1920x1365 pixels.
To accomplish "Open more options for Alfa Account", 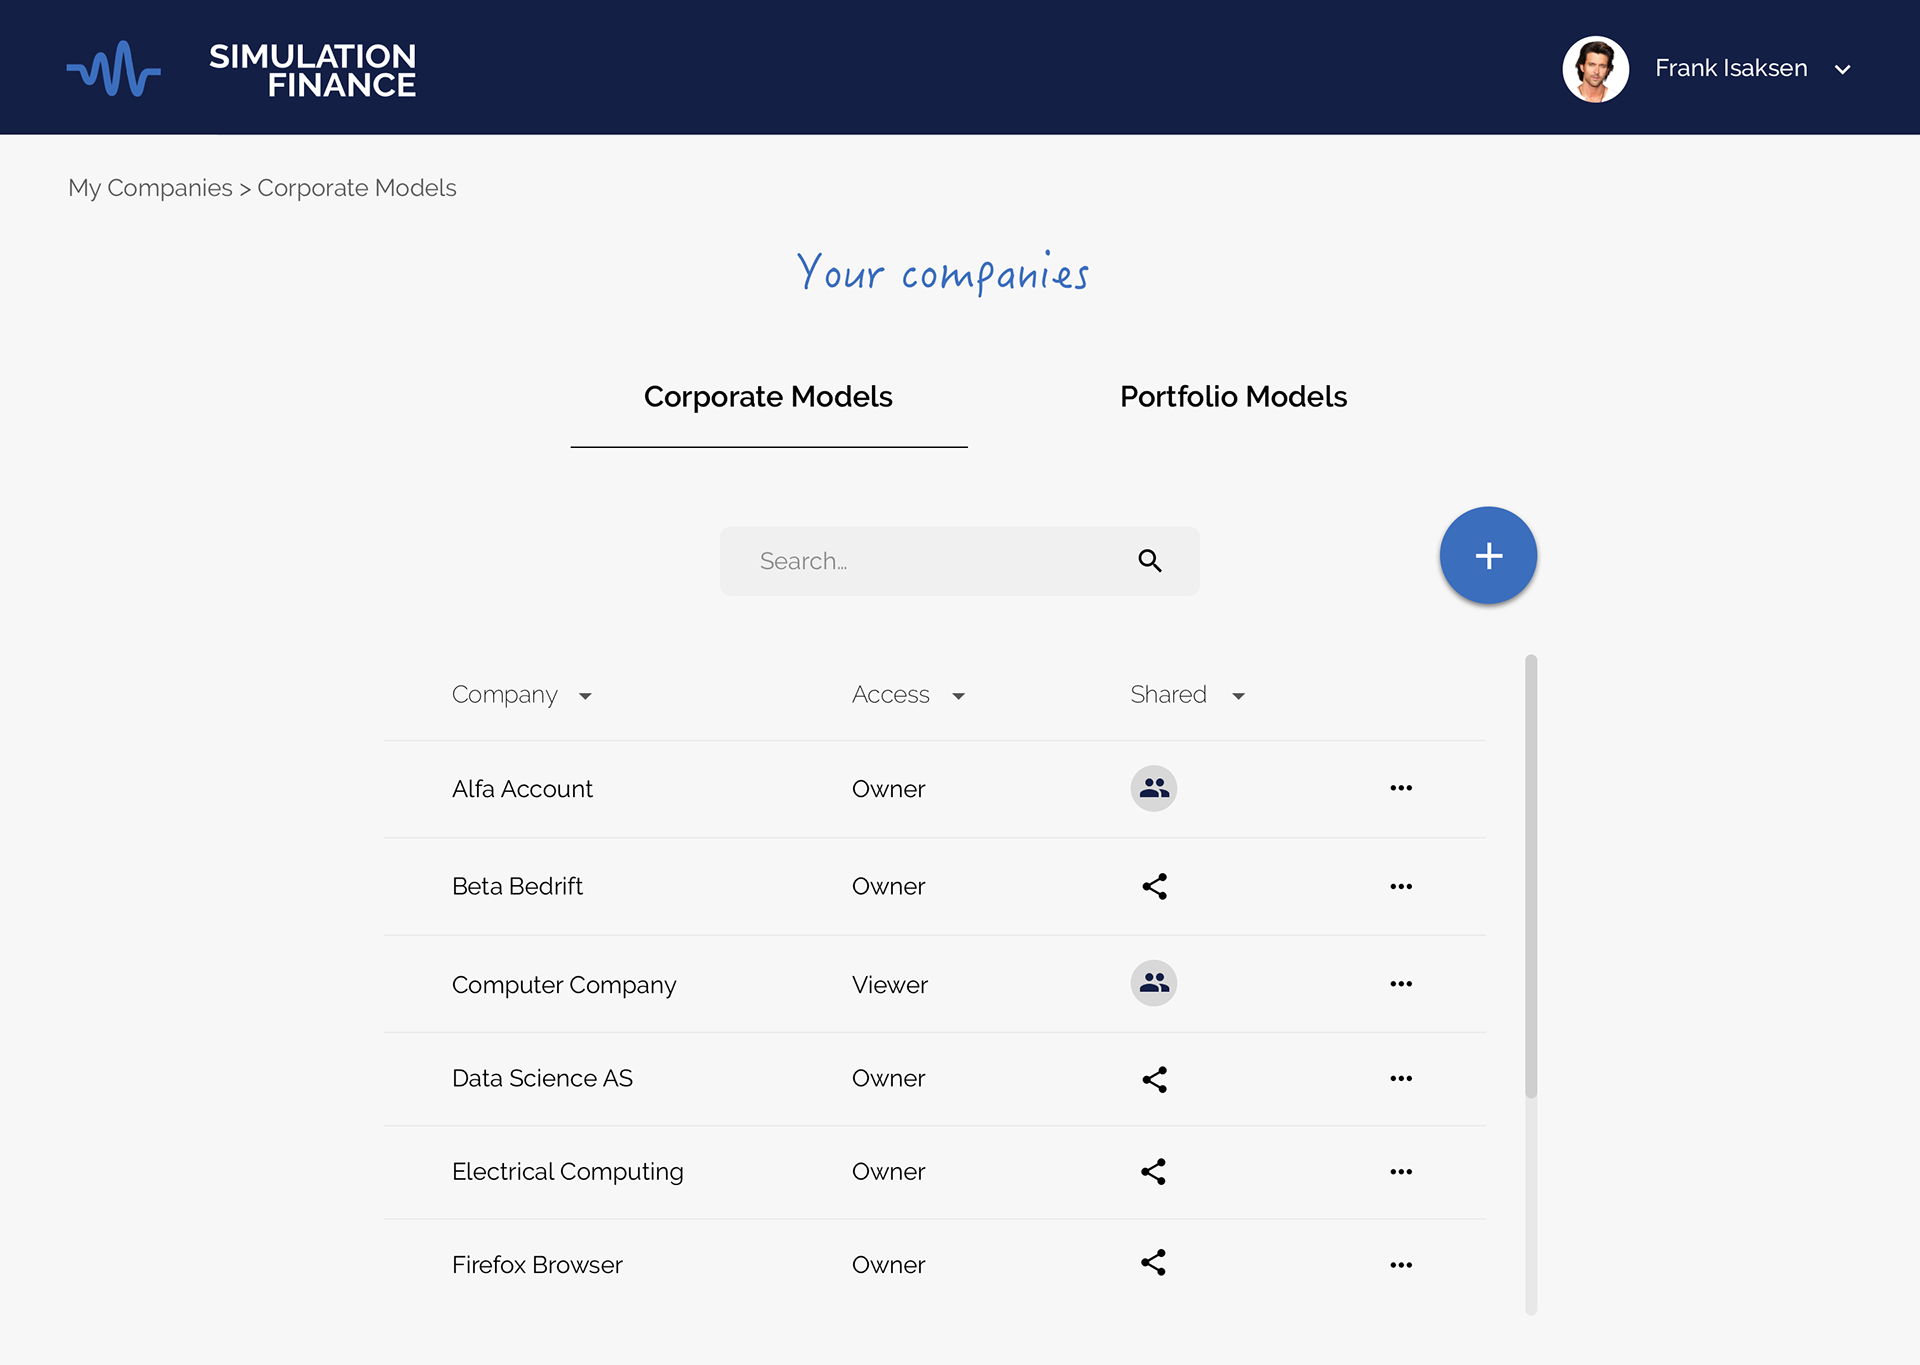I will pyautogui.click(x=1401, y=788).
